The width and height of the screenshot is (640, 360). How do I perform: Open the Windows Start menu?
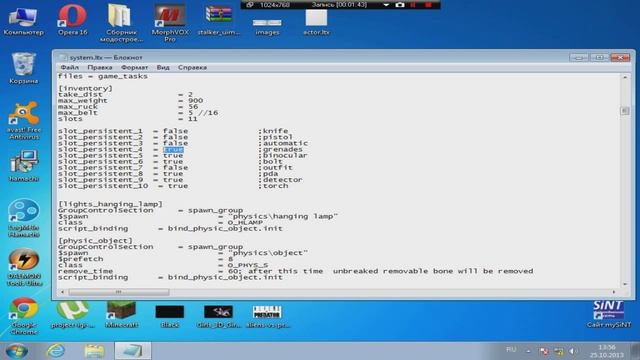point(16,351)
